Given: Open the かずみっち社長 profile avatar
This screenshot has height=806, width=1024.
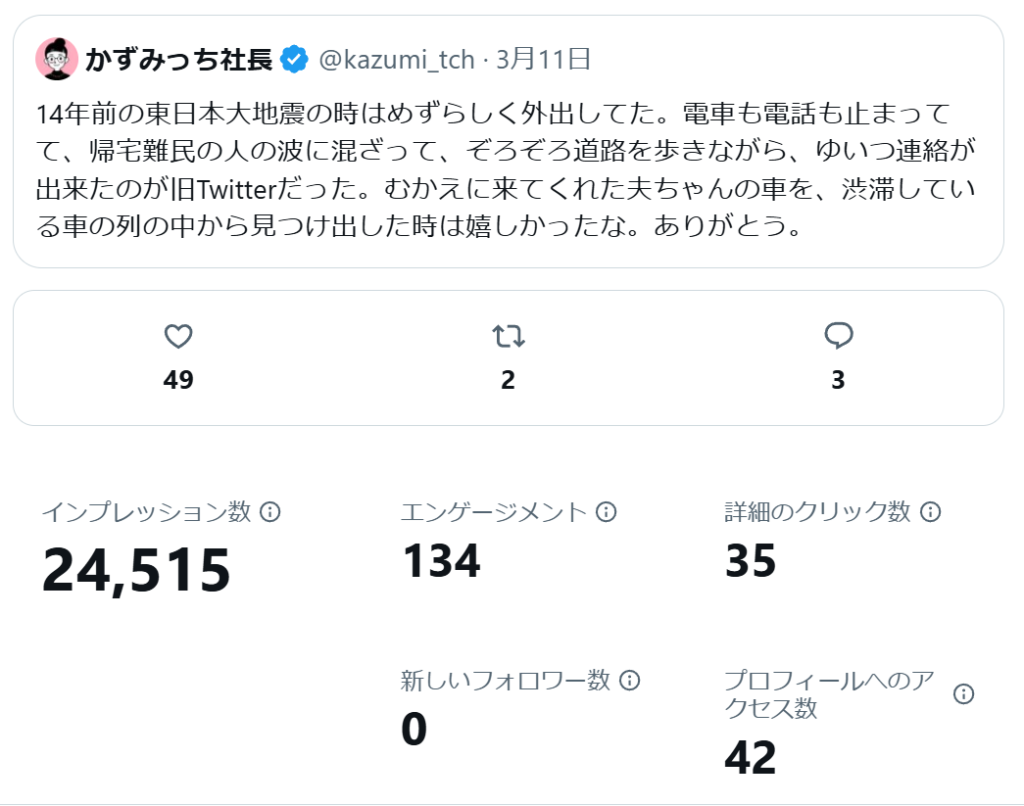Looking at the screenshot, I should [57, 60].
